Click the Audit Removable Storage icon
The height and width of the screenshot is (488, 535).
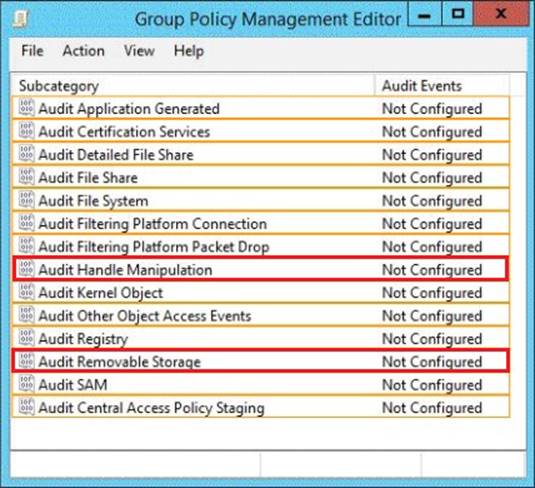(x=26, y=361)
